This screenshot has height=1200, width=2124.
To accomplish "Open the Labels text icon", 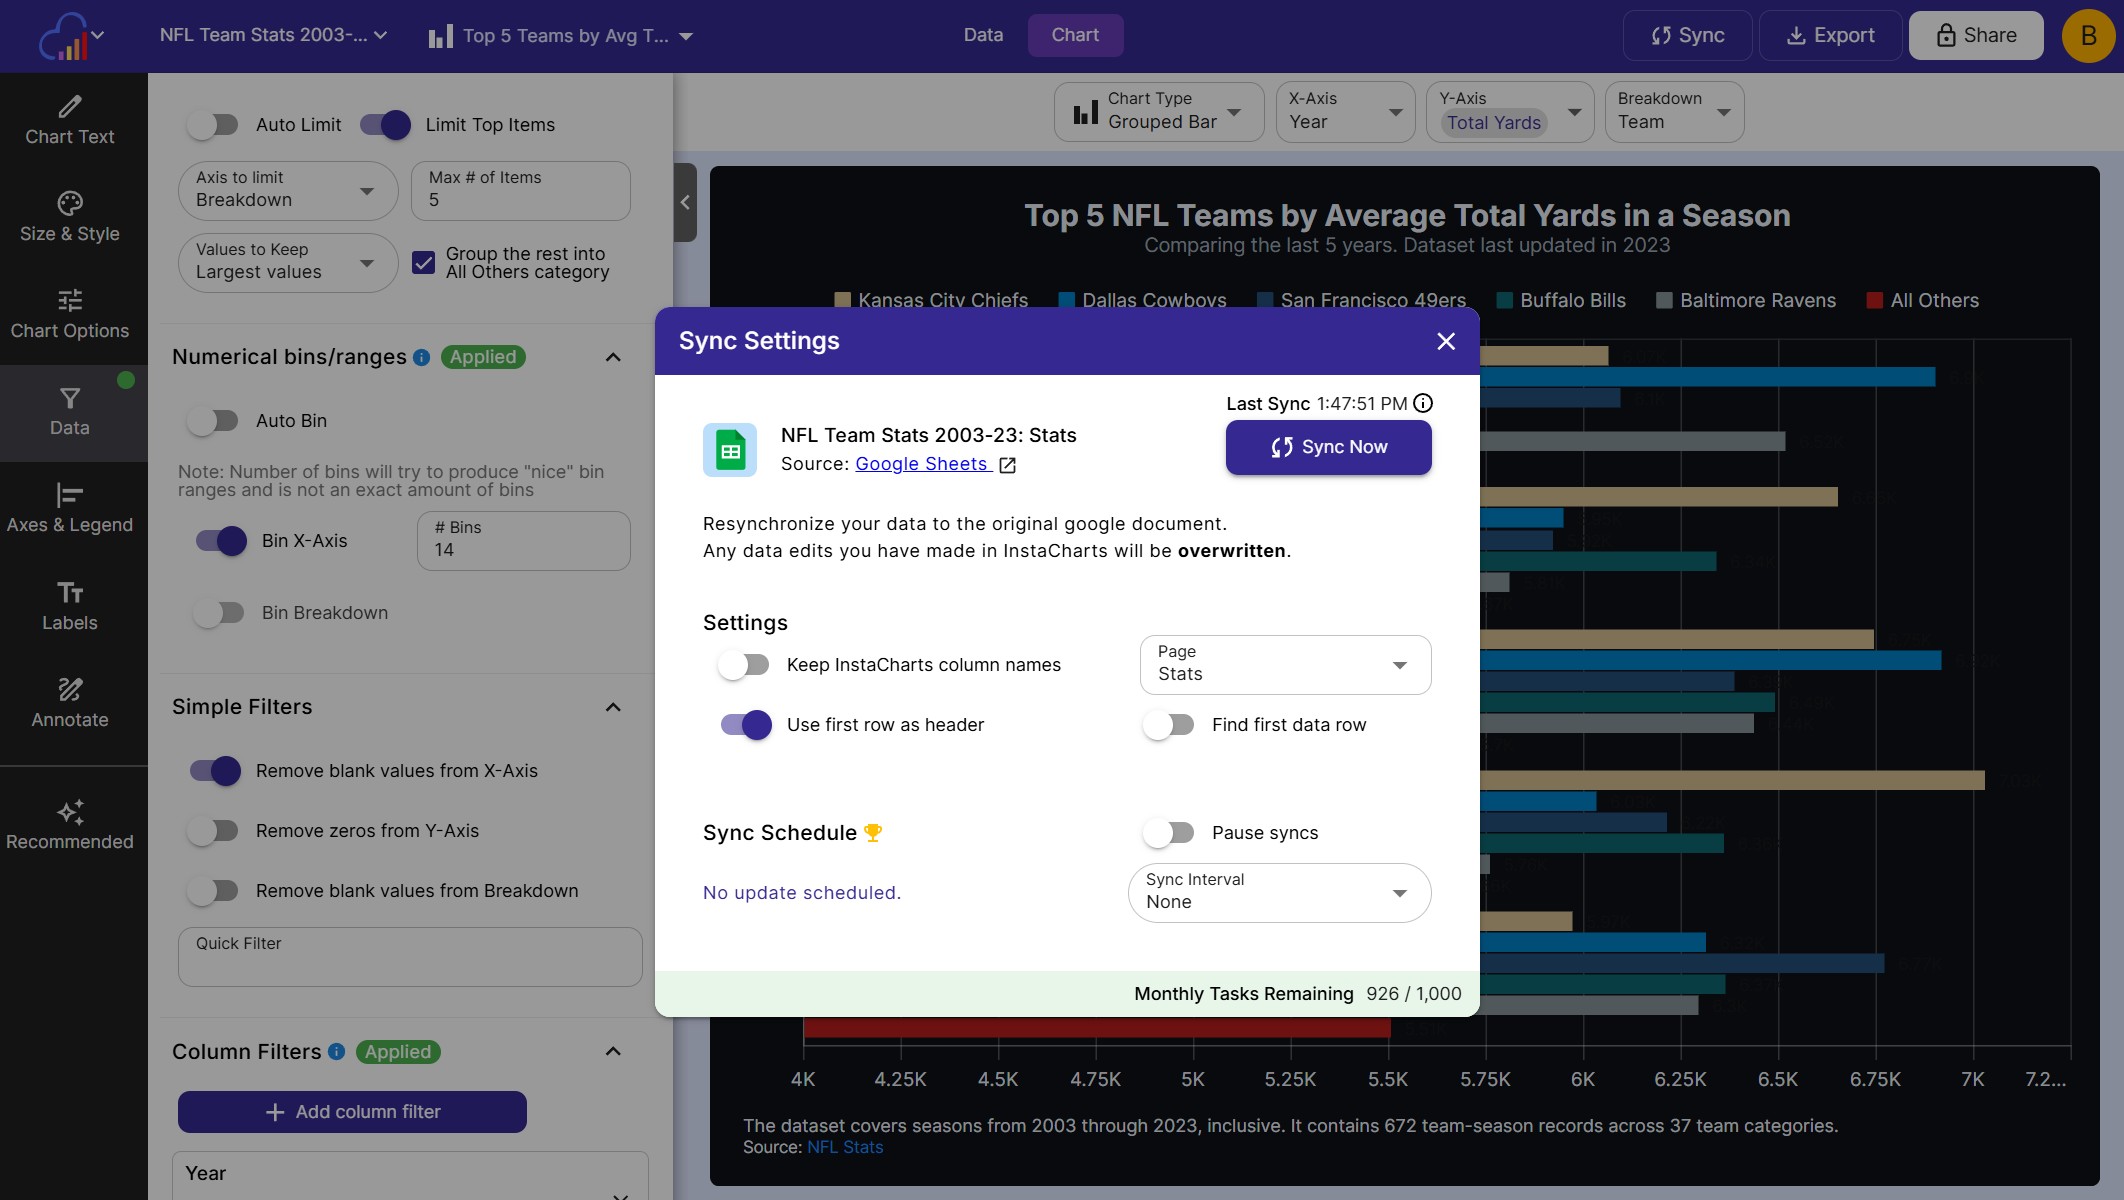I will pyautogui.click(x=69, y=592).
